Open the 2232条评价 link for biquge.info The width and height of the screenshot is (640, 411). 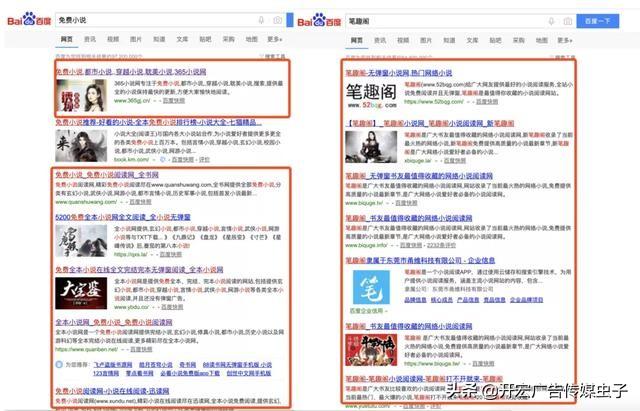point(441,245)
